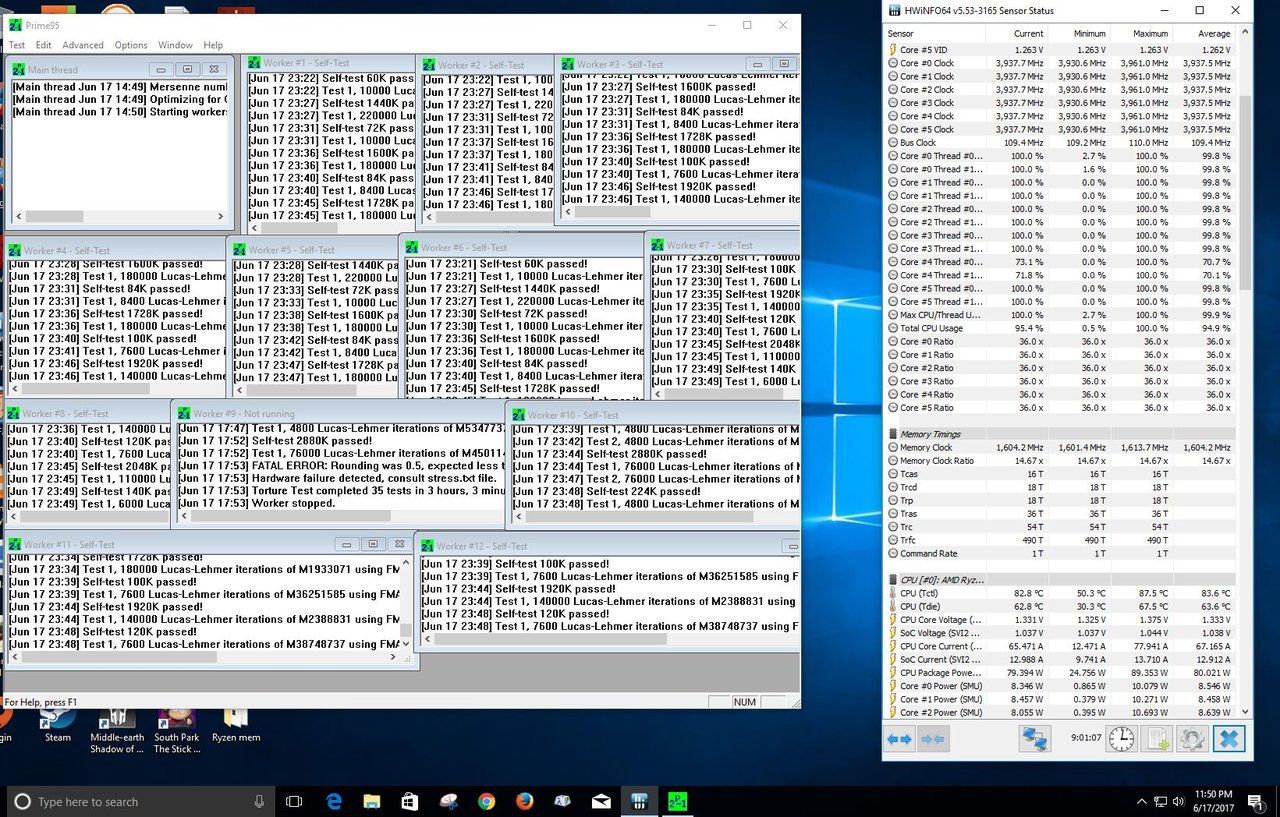Click the blue X close-sensors button in HWiNFO64

[1229, 739]
